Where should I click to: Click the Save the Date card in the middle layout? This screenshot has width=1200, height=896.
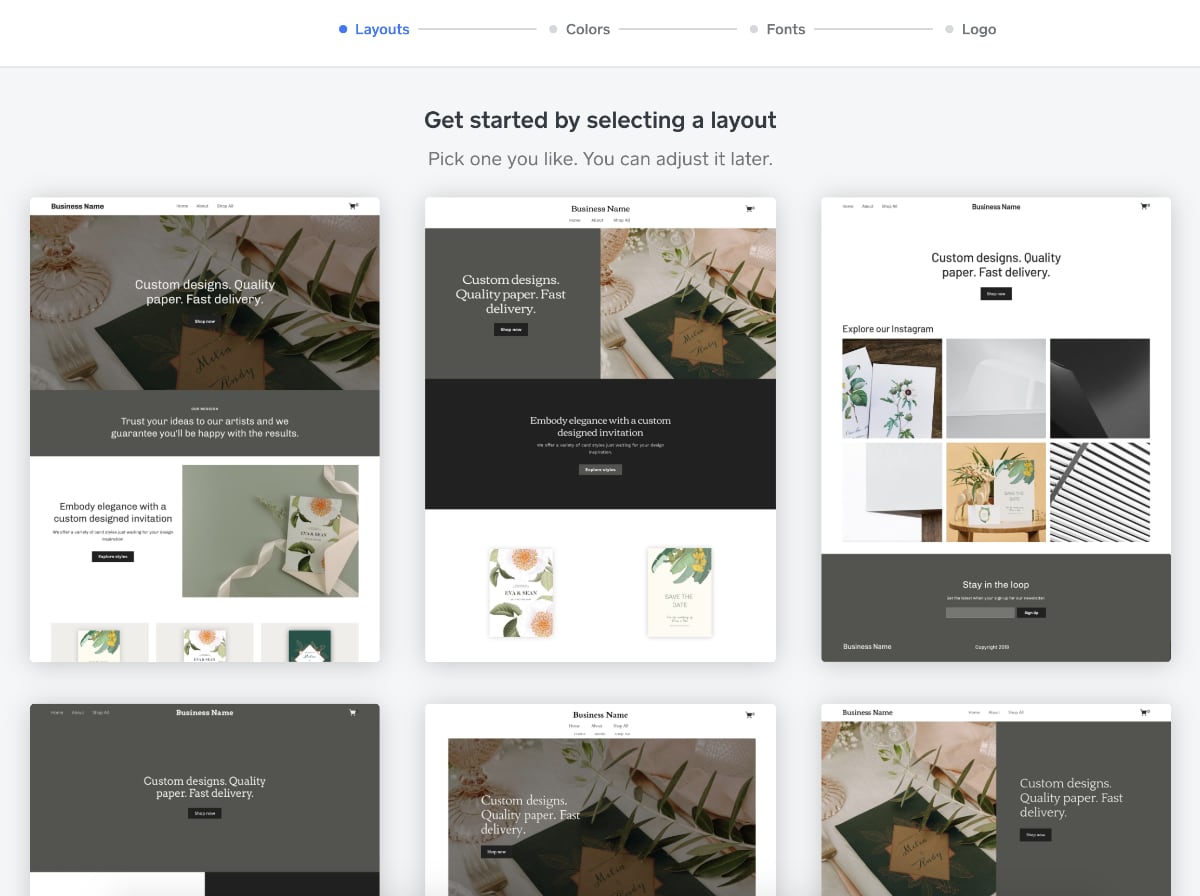point(679,592)
